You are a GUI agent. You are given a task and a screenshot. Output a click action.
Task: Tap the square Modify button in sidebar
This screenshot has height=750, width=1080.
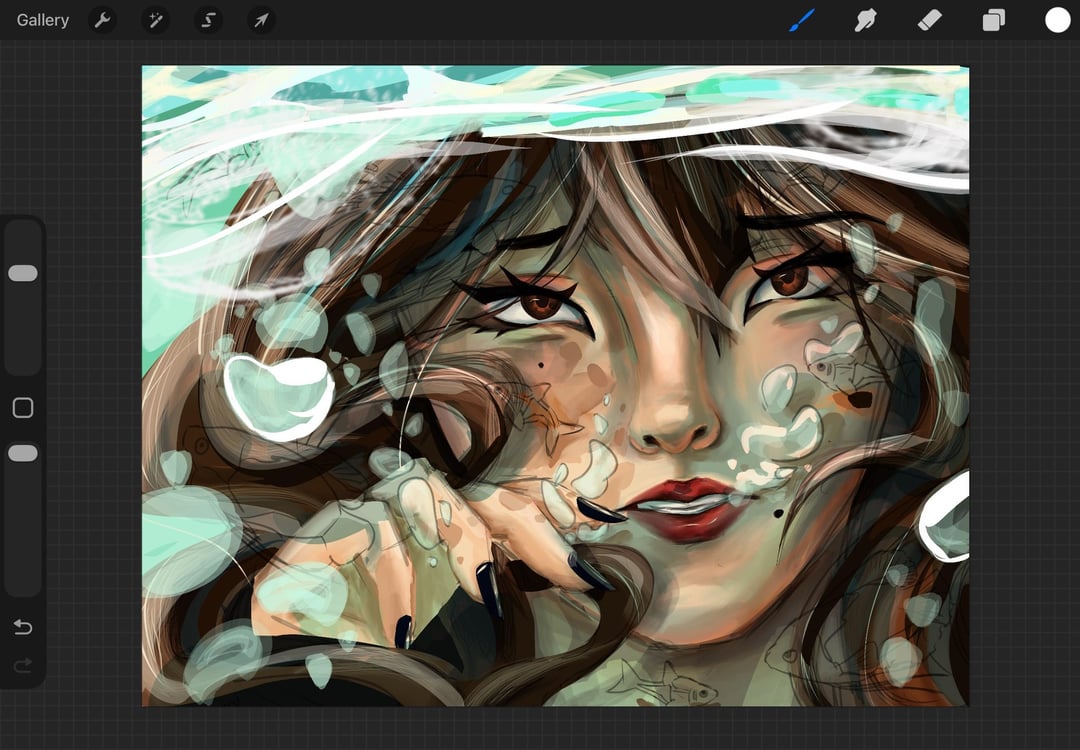click(x=23, y=408)
